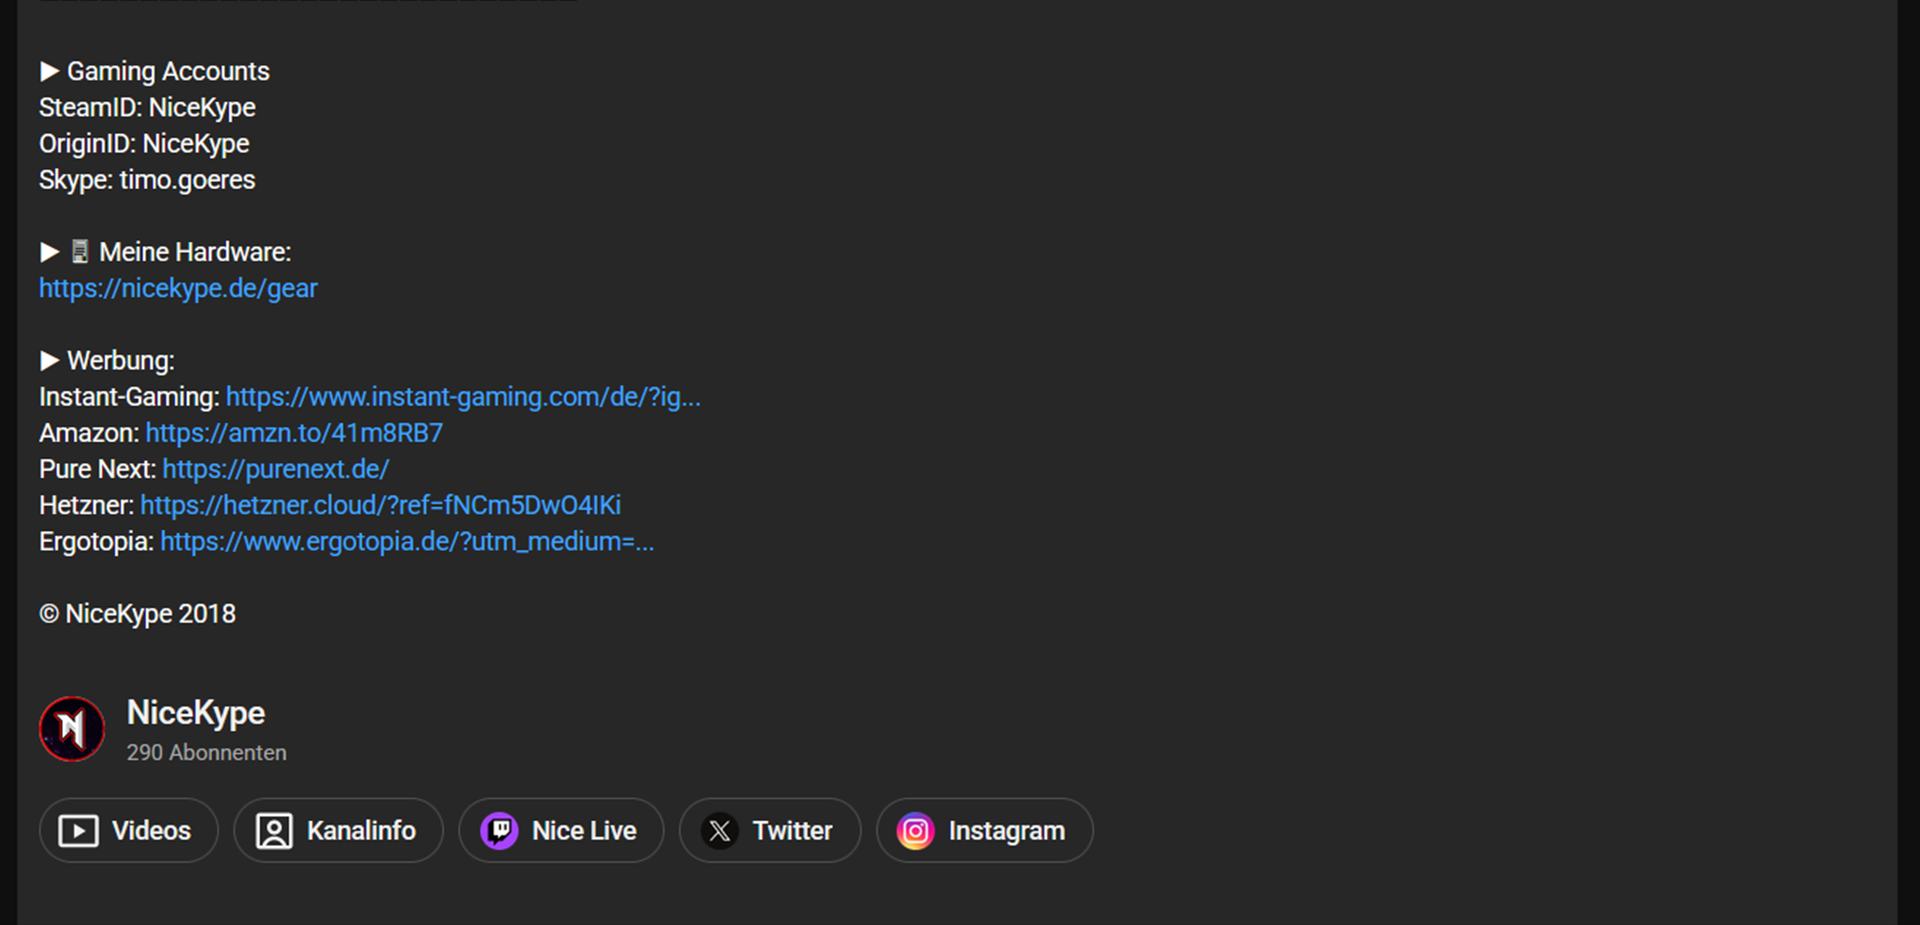The width and height of the screenshot is (1920, 925).
Task: Open the Instant-Gaming referral link
Action: [462, 397]
